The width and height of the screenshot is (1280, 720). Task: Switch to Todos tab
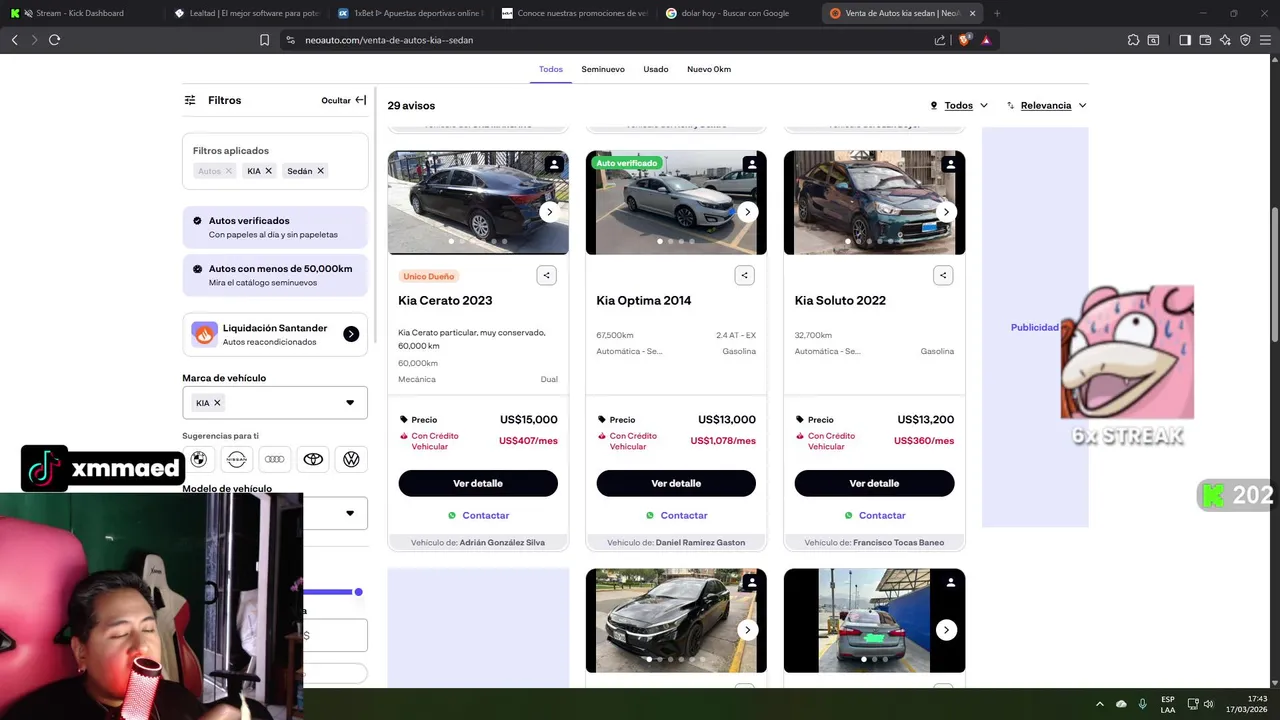[x=551, y=69]
